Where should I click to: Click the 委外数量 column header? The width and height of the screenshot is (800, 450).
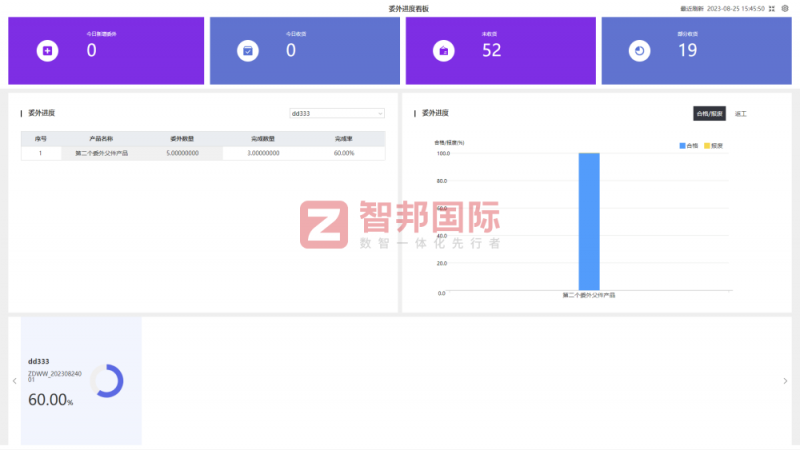tap(182, 138)
